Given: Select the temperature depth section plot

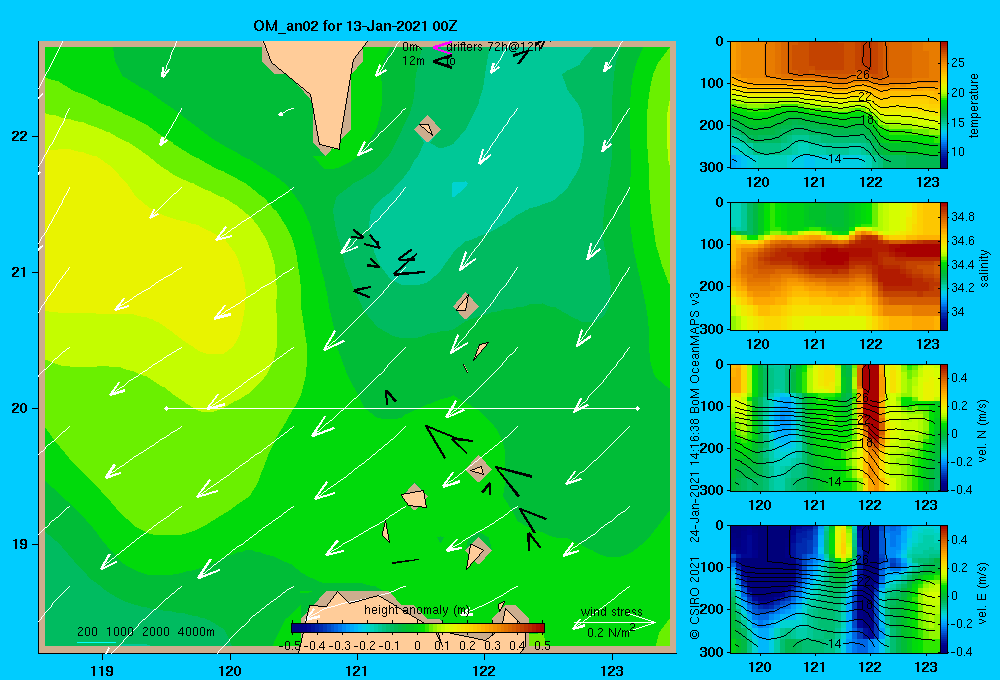Looking at the screenshot, I should coord(835,105).
